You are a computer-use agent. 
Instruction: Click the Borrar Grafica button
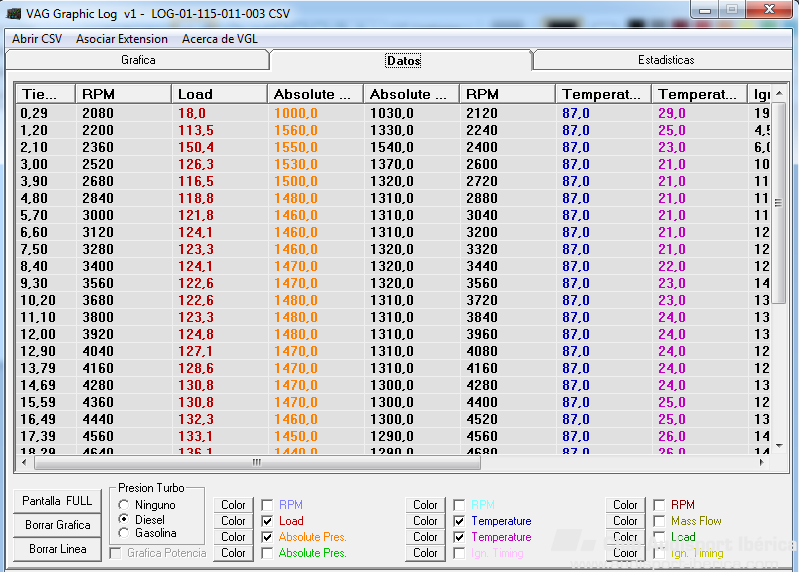tap(57, 525)
